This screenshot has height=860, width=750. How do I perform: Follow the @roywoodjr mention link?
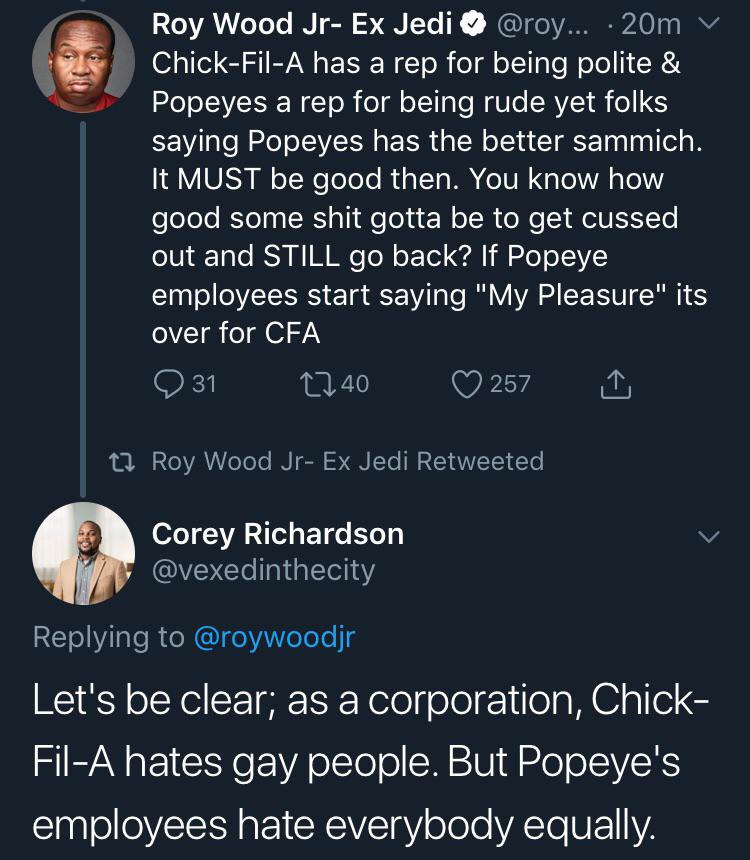point(273,637)
